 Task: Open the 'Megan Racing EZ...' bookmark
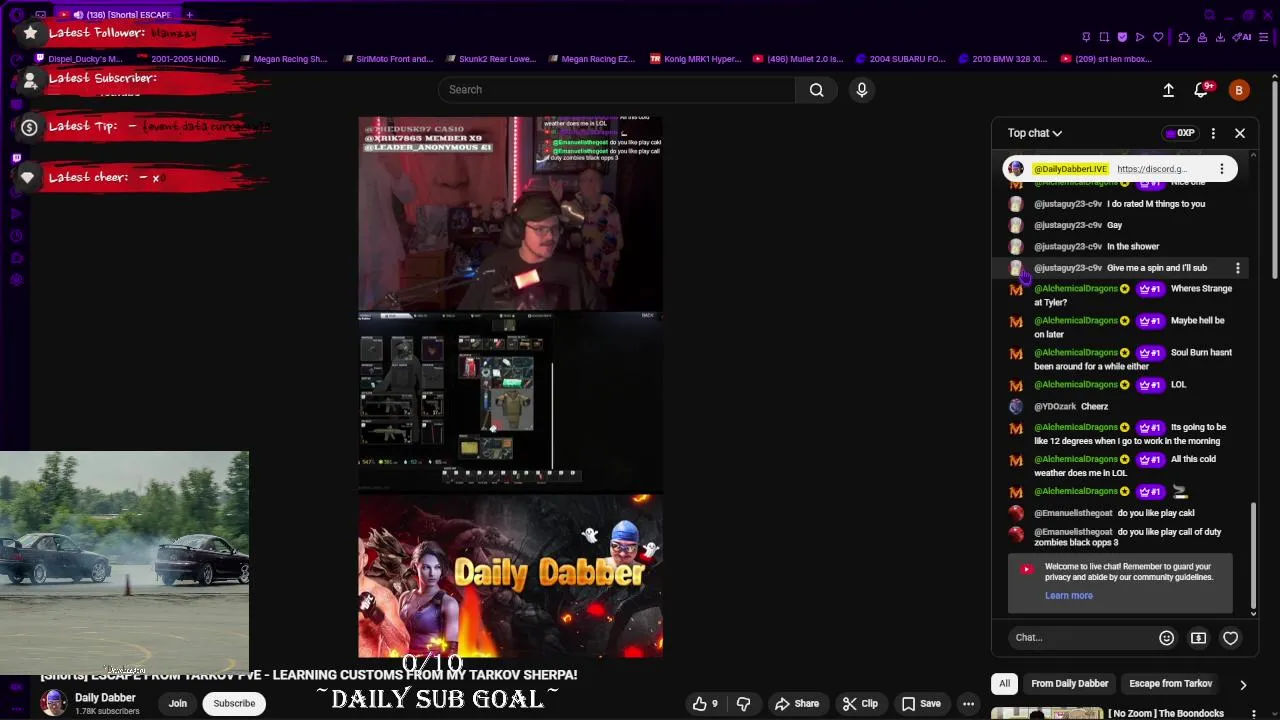tap(590, 59)
